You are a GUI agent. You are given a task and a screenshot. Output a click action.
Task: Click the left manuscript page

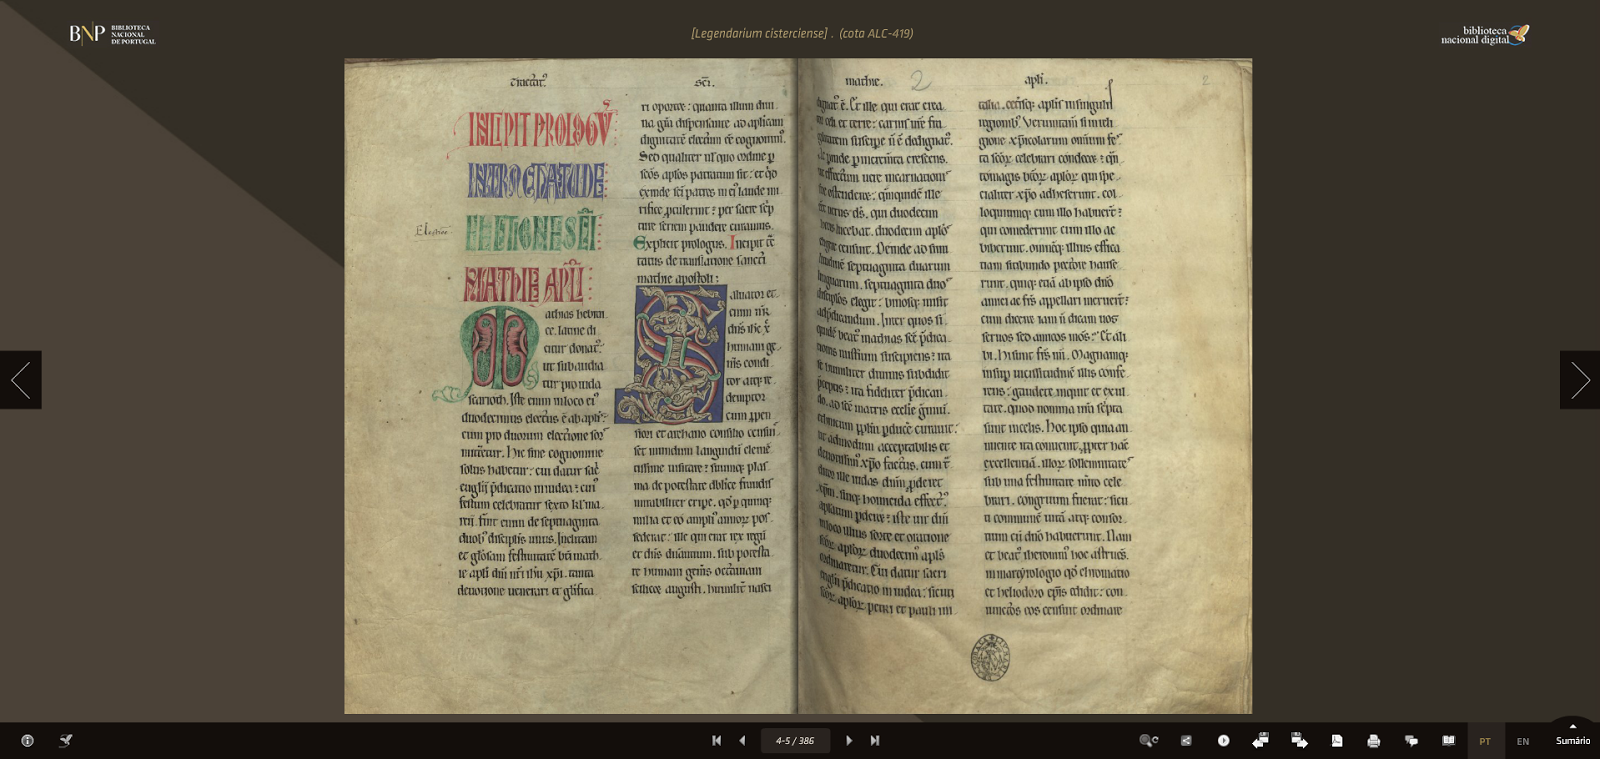(x=570, y=386)
